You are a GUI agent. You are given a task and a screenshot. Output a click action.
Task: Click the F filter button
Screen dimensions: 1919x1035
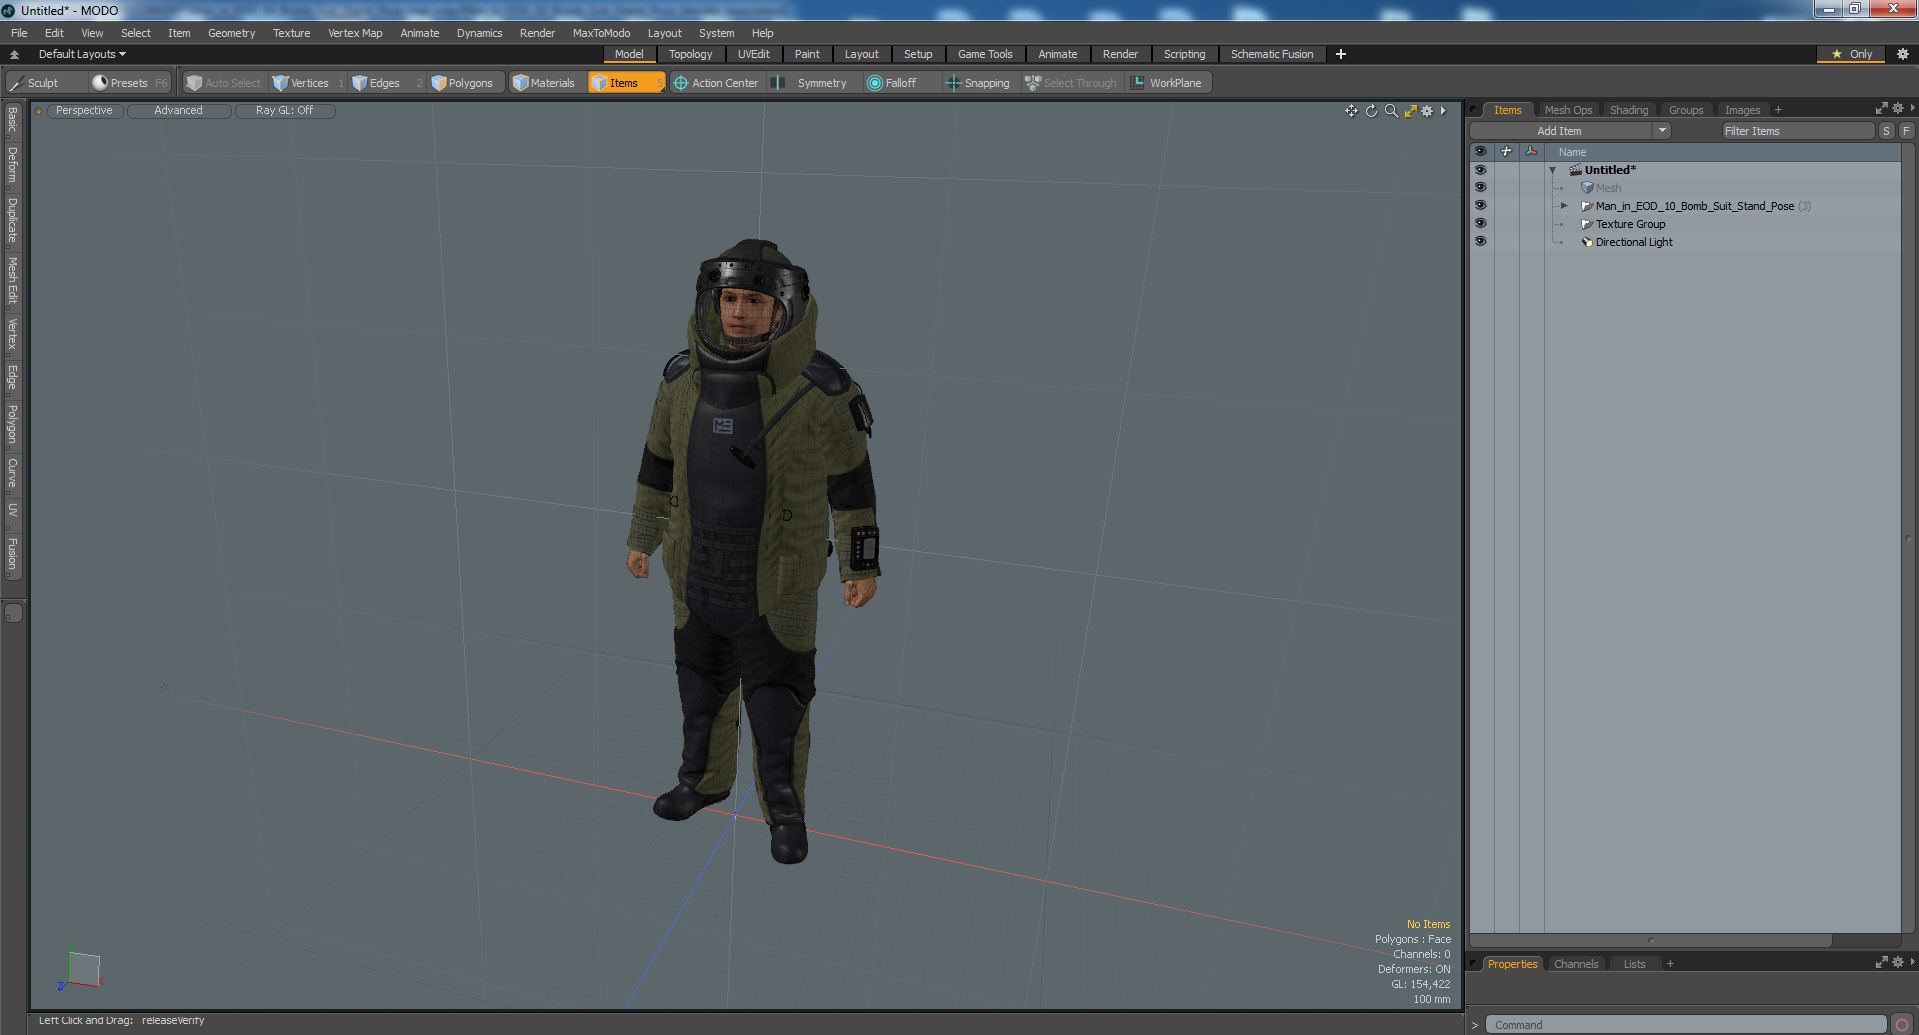1906,131
